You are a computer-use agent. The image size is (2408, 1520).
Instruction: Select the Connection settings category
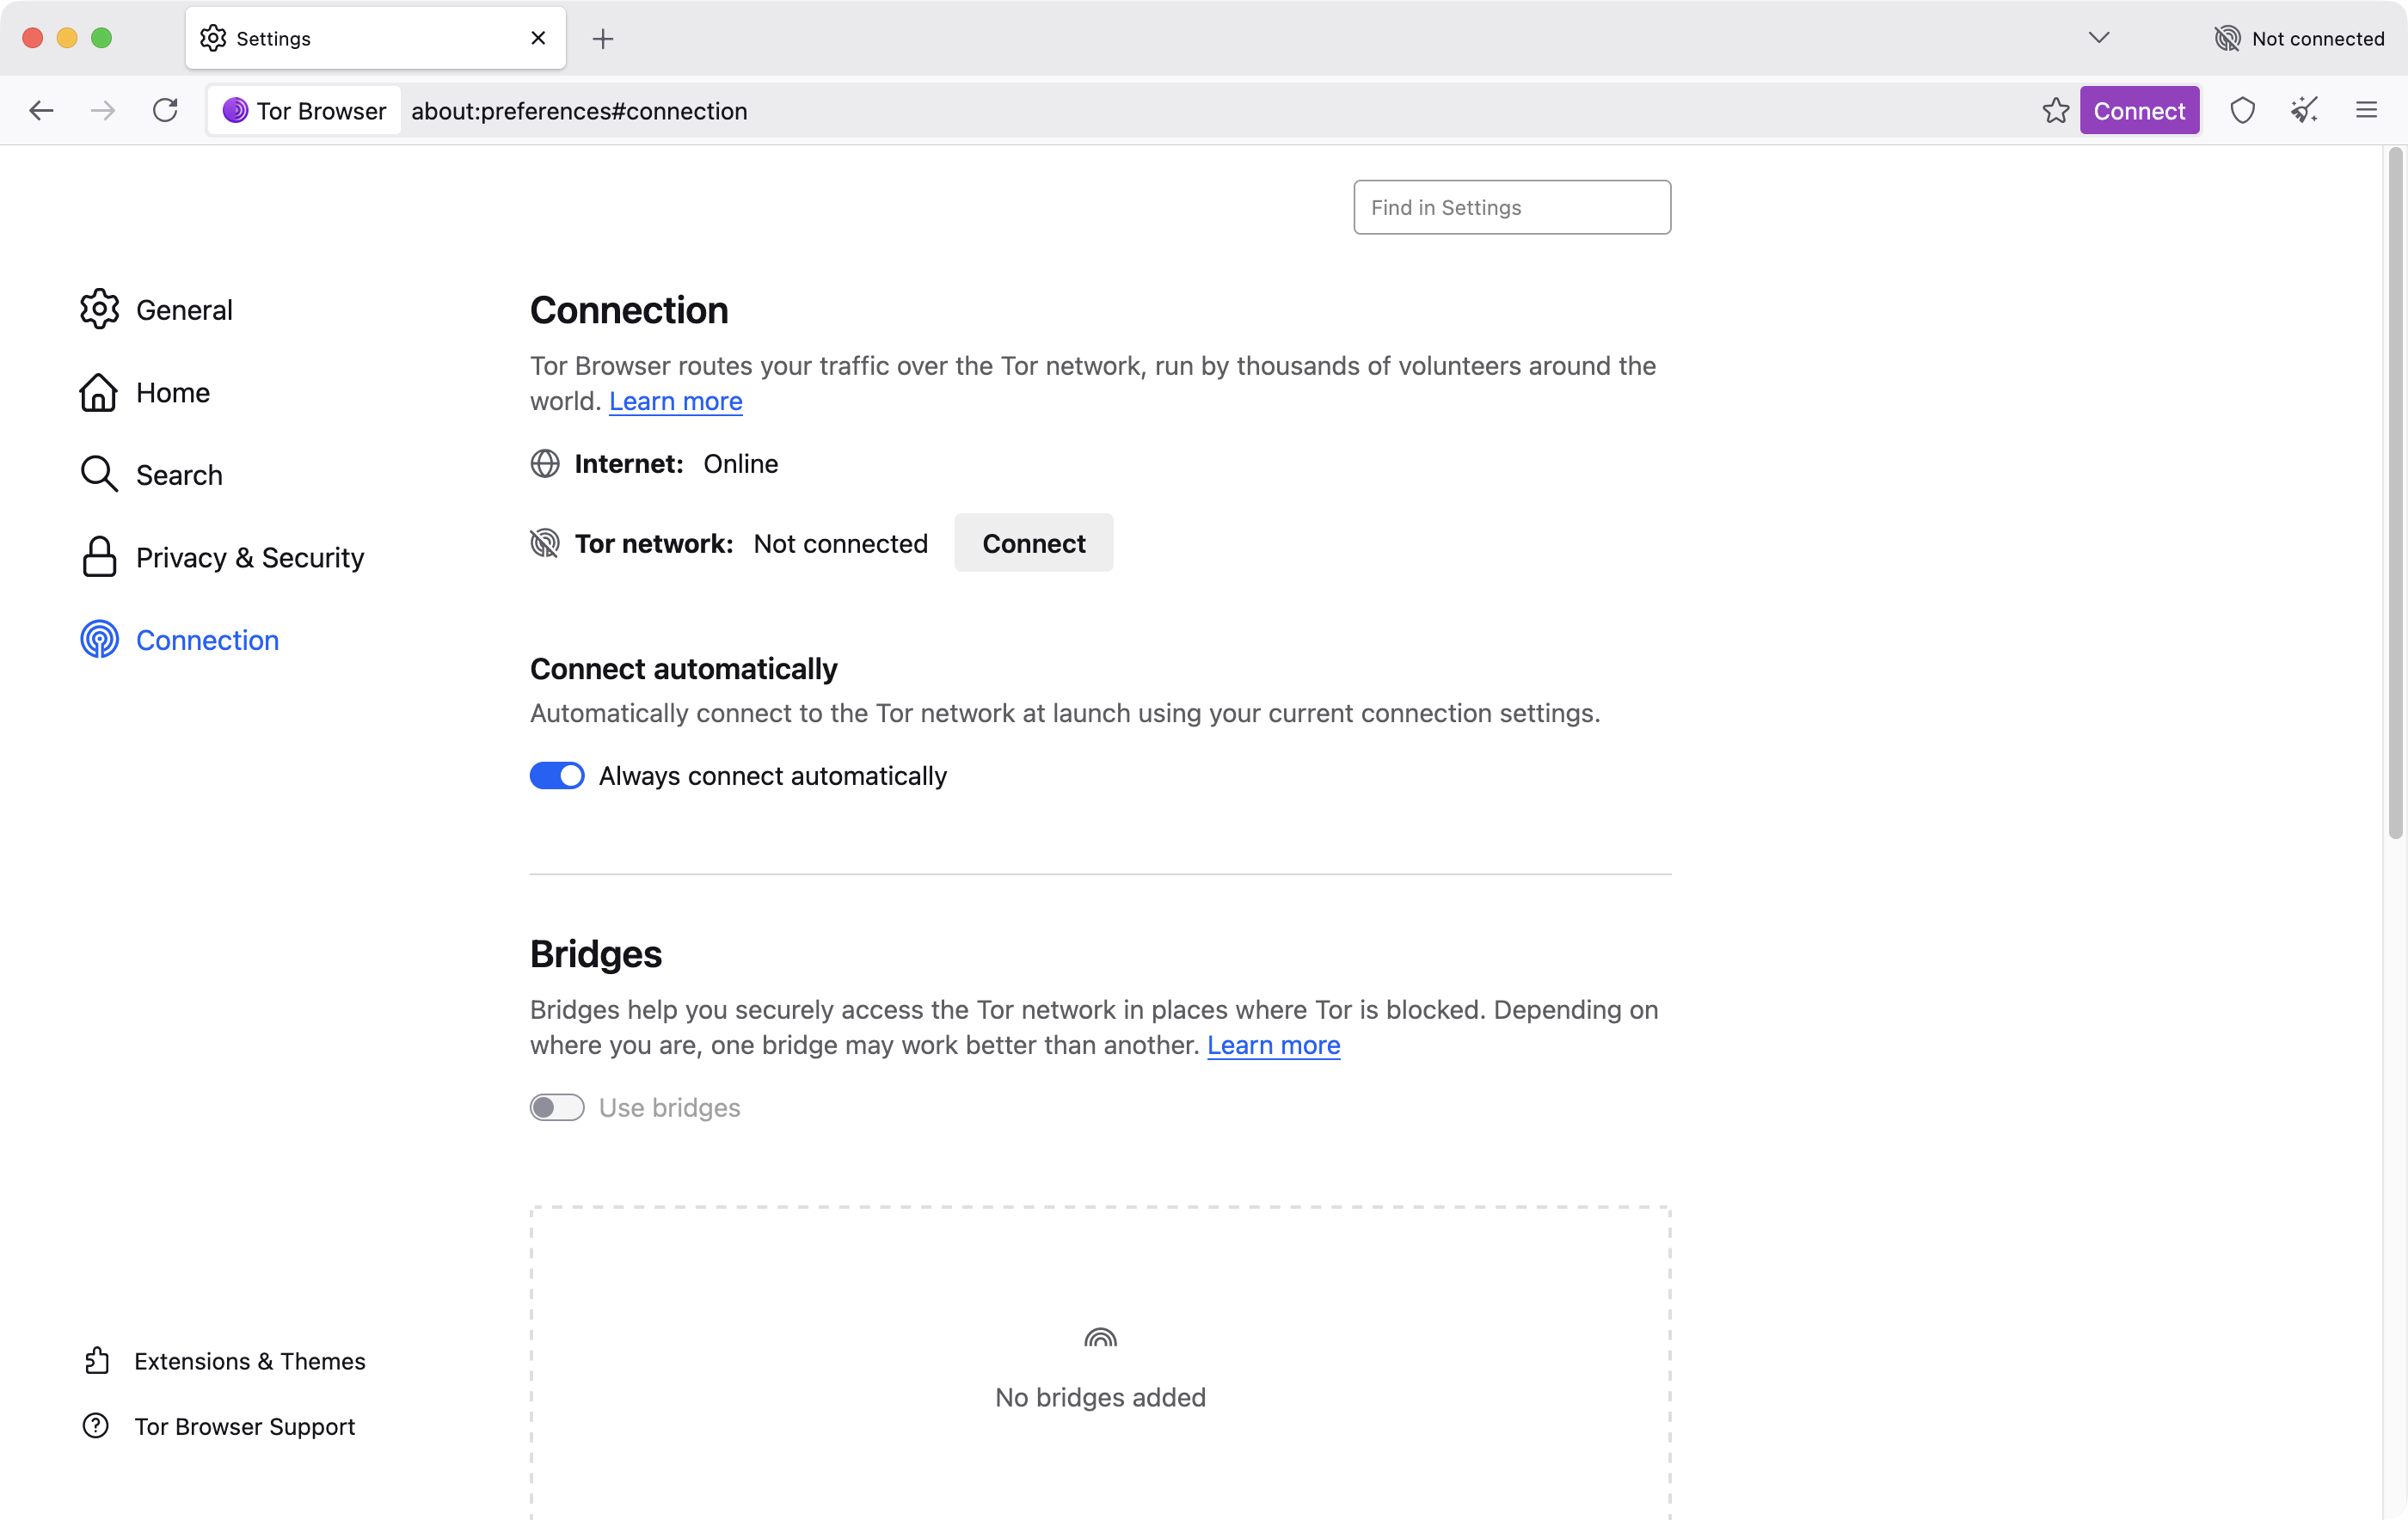pyautogui.click(x=180, y=640)
